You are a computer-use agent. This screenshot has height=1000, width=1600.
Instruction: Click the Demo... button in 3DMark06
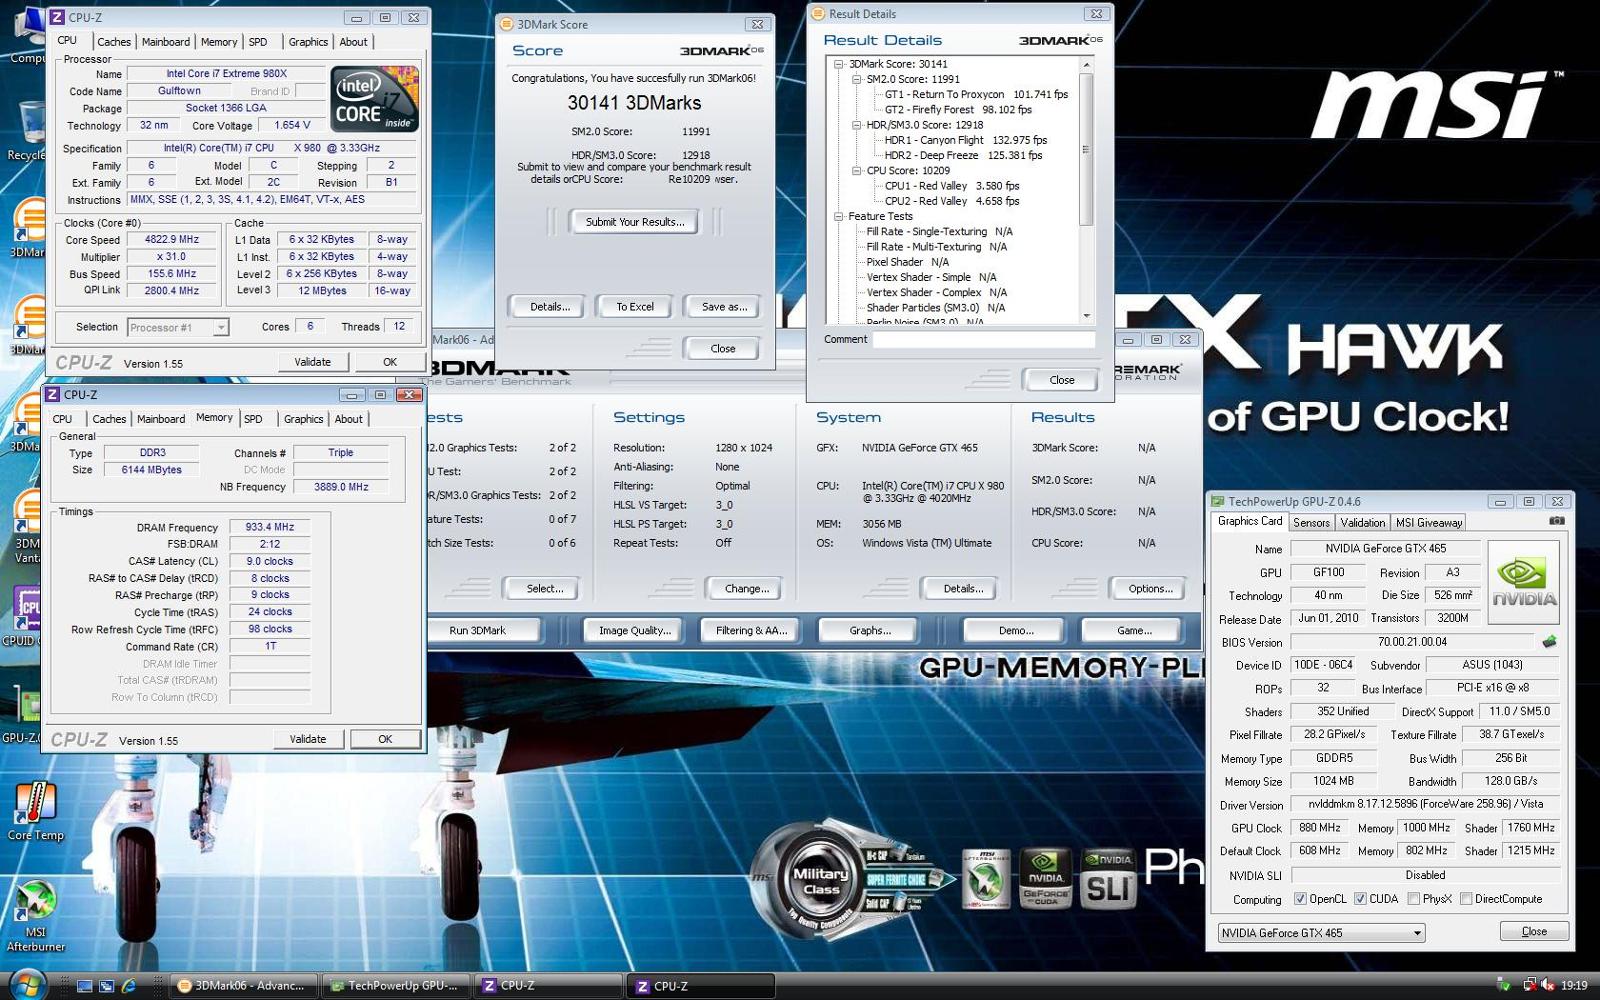(1016, 630)
